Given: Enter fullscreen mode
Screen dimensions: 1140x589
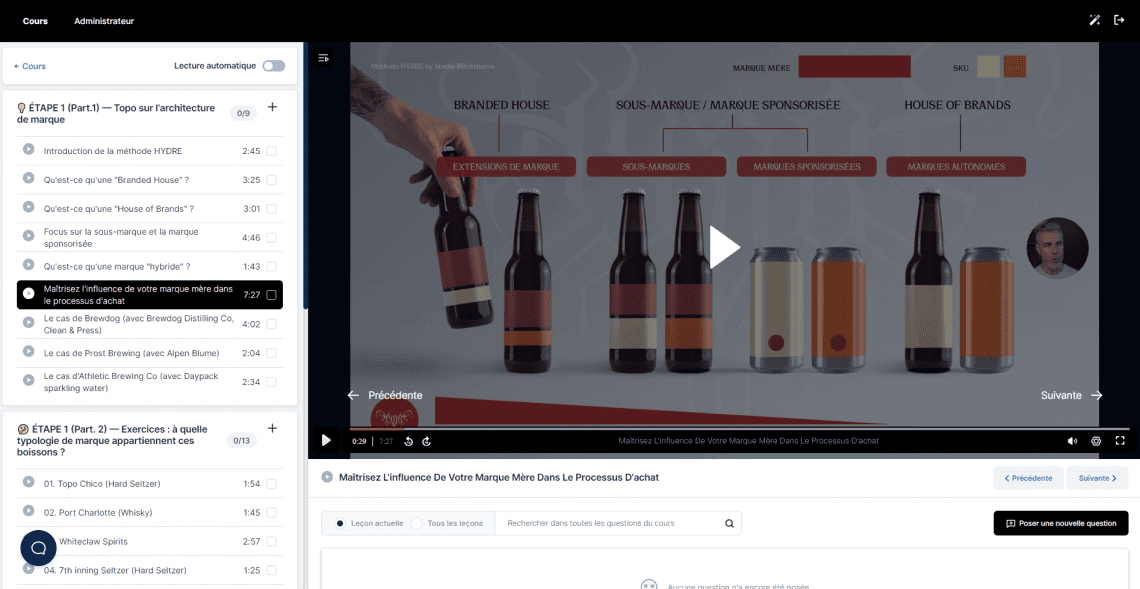Looking at the screenshot, I should click(1120, 441).
